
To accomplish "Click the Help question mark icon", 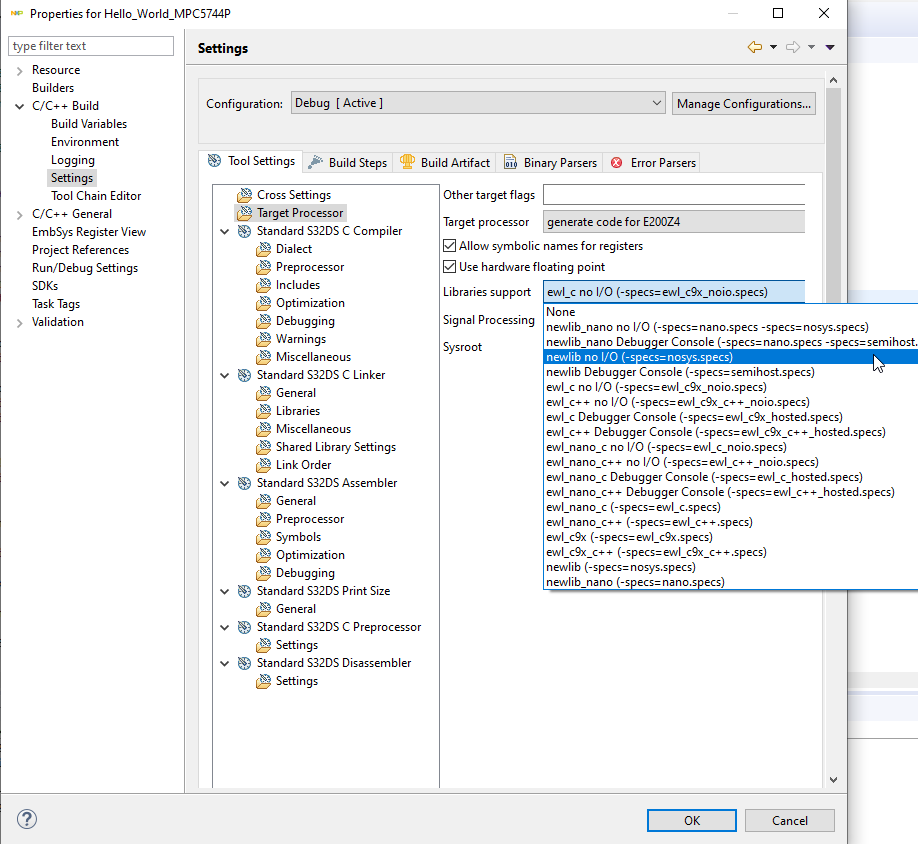I will (x=27, y=819).
